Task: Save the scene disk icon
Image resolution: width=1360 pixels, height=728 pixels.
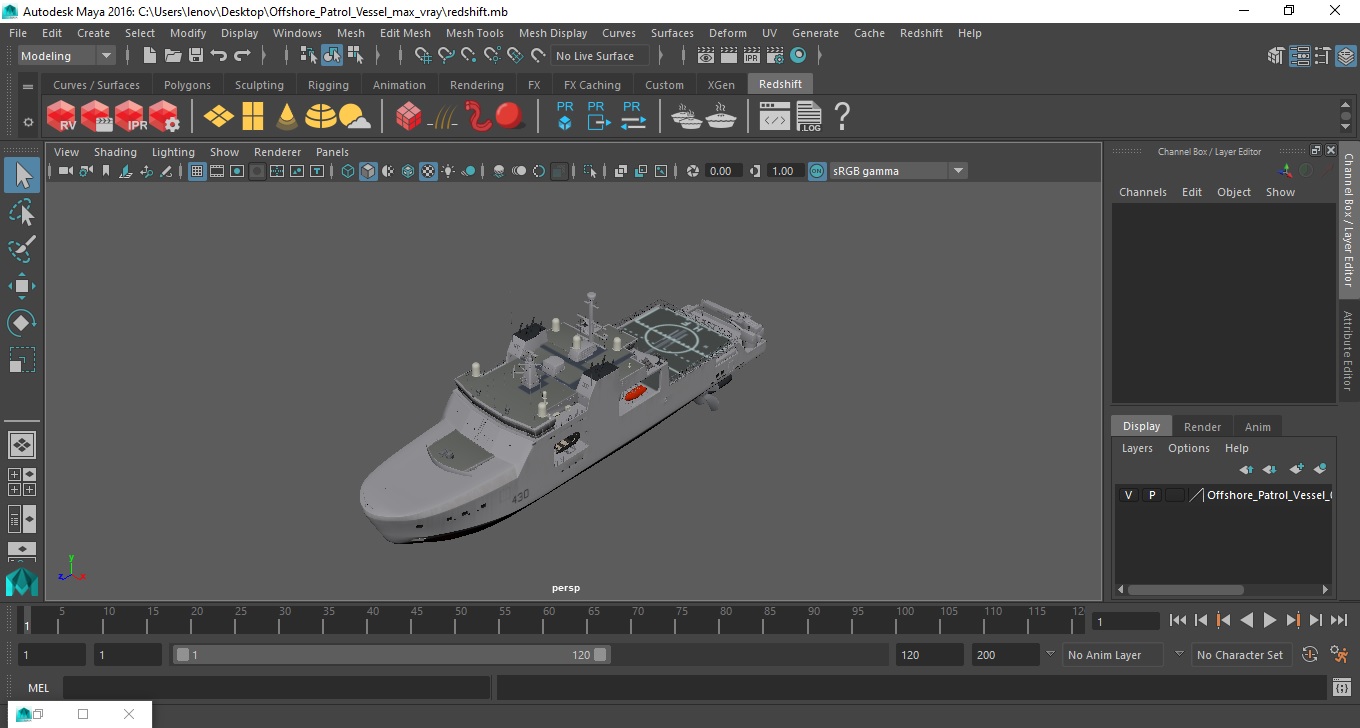Action: coord(196,56)
